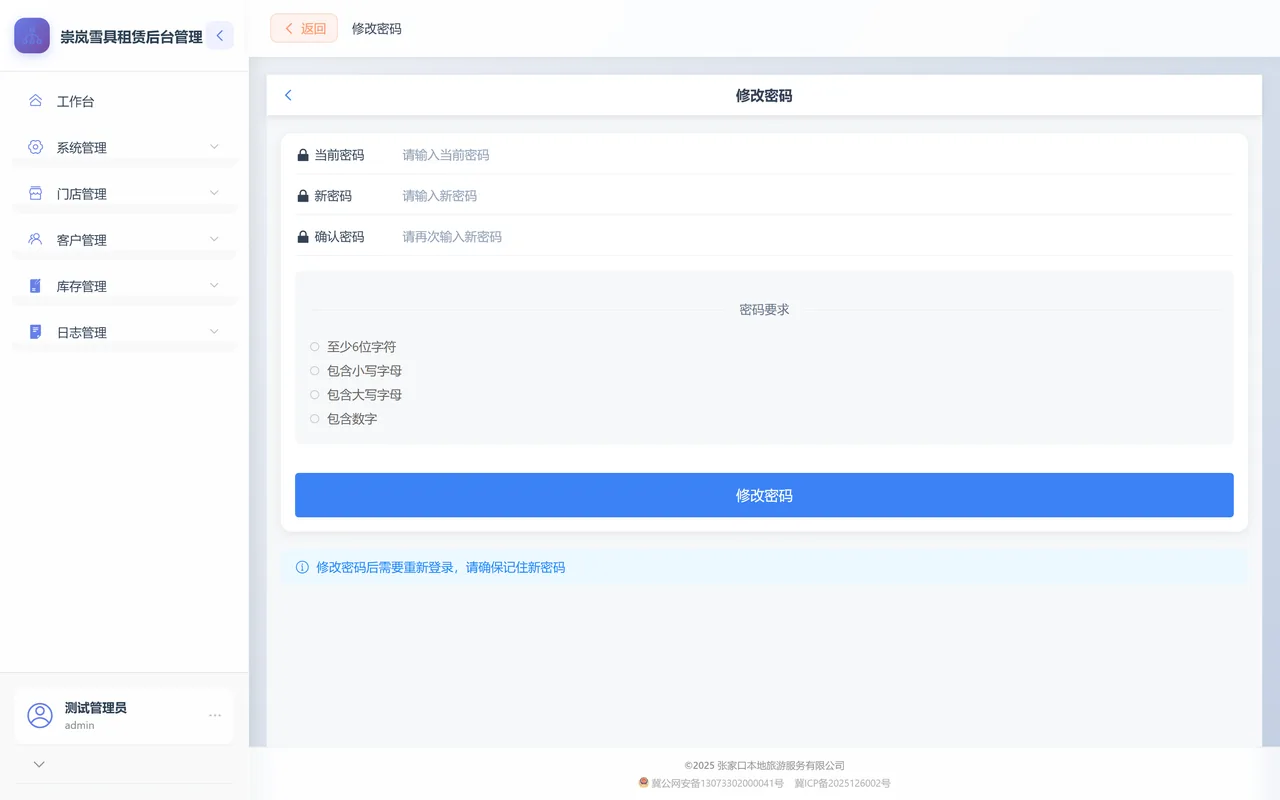This screenshot has height=800, width=1280.
Task: Expand the 库存管理 submenu arrow
Action: point(214,286)
